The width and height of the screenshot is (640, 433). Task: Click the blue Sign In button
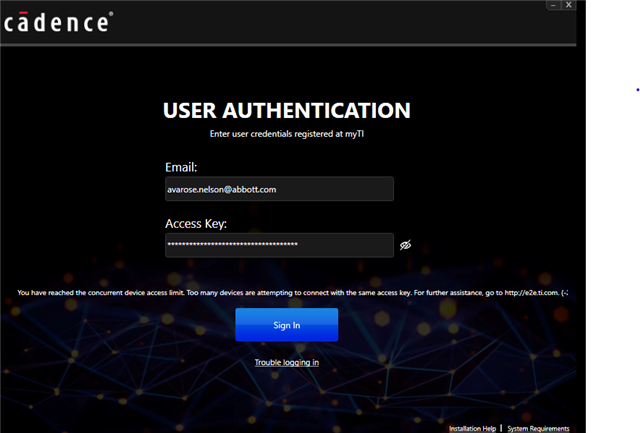[287, 325]
